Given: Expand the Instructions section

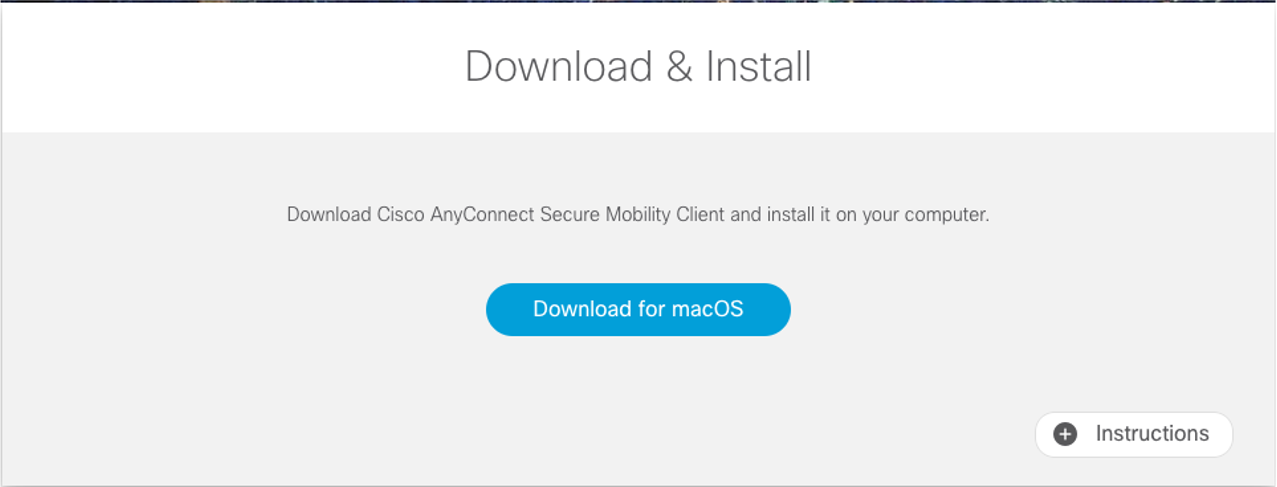Looking at the screenshot, I should click(1134, 434).
